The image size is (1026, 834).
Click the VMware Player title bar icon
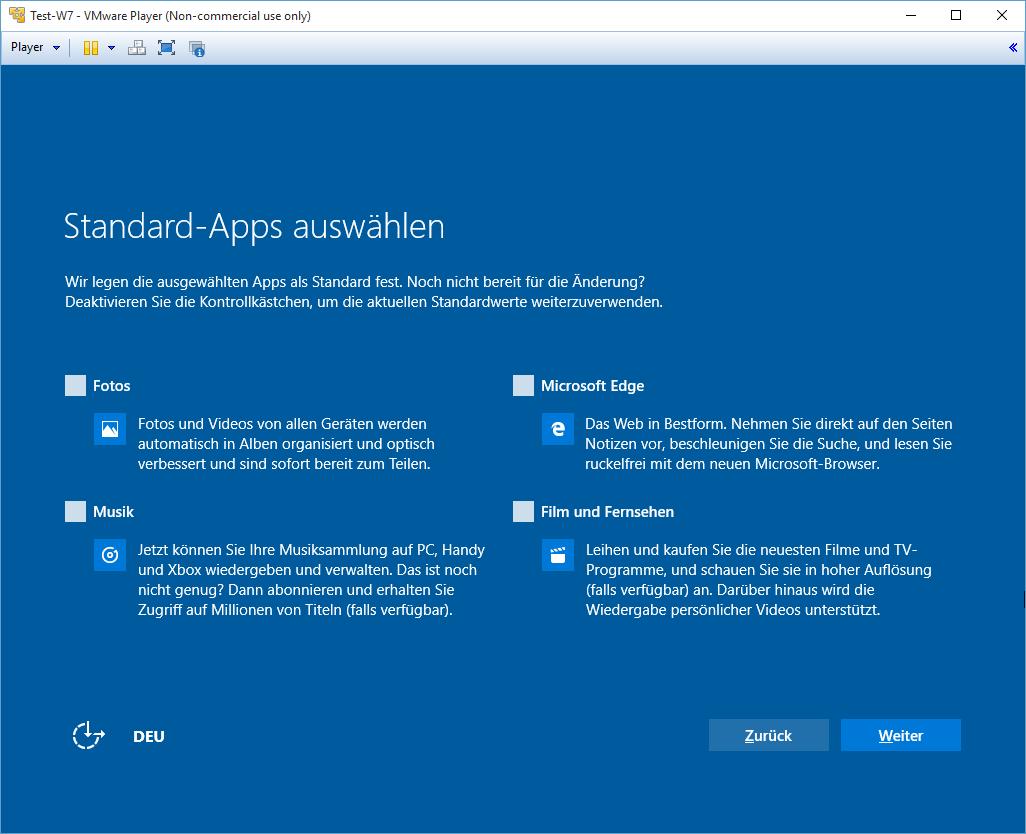point(16,15)
